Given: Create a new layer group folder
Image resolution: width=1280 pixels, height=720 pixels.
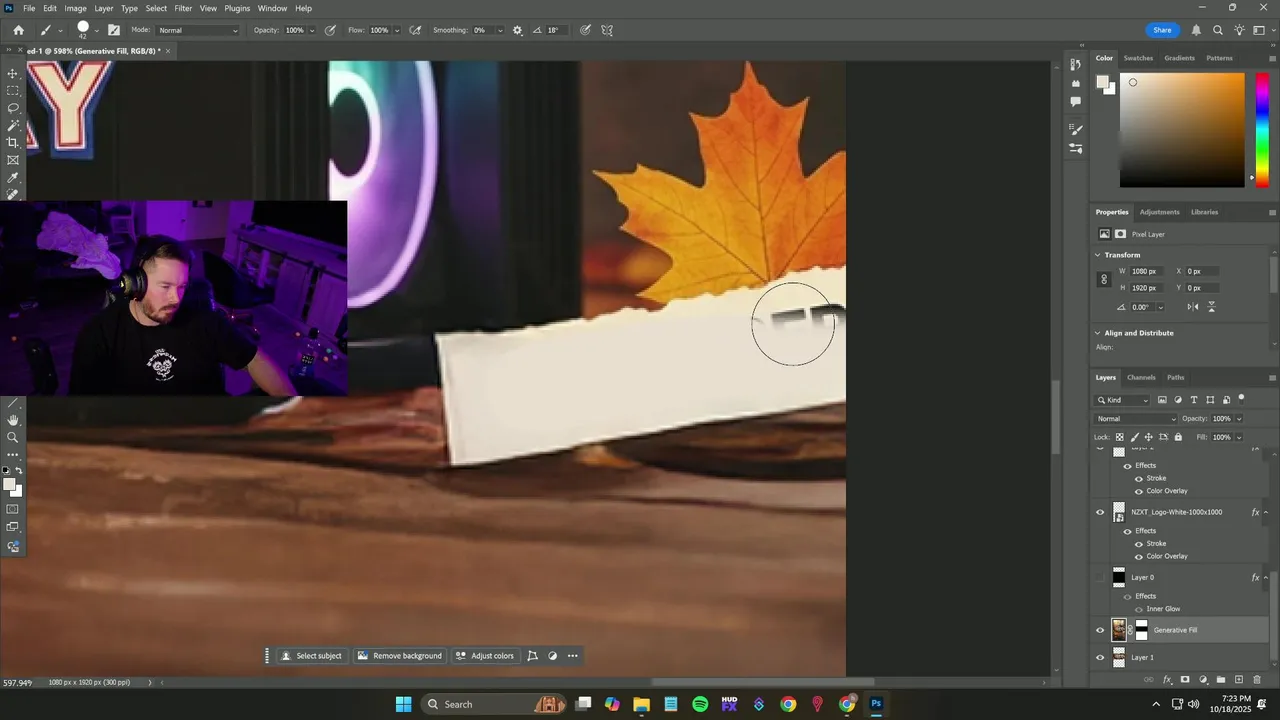Looking at the screenshot, I should pyautogui.click(x=1221, y=680).
